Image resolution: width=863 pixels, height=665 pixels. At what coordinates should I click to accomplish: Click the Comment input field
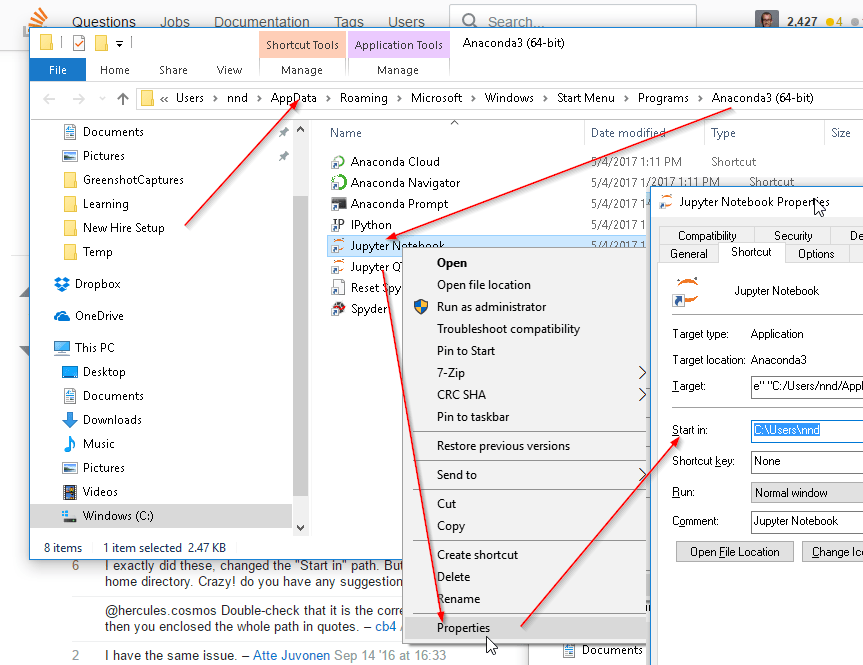click(x=807, y=521)
